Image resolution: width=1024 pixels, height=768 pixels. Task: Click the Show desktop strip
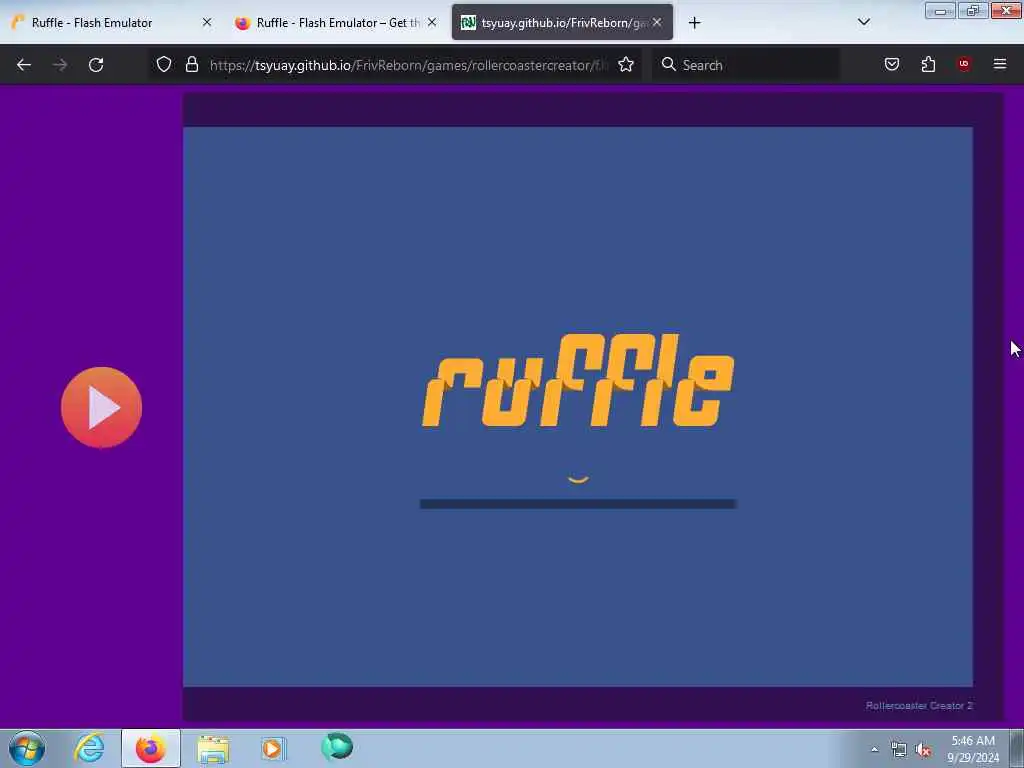(x=1017, y=748)
